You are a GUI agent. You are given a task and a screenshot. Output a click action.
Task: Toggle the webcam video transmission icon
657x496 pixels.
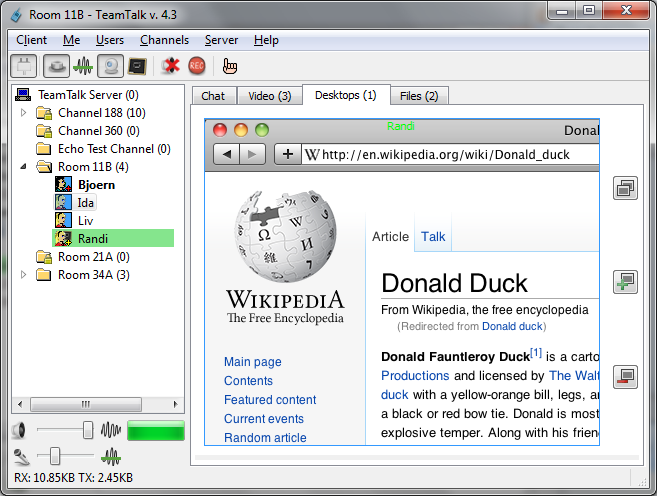[x=110, y=66]
